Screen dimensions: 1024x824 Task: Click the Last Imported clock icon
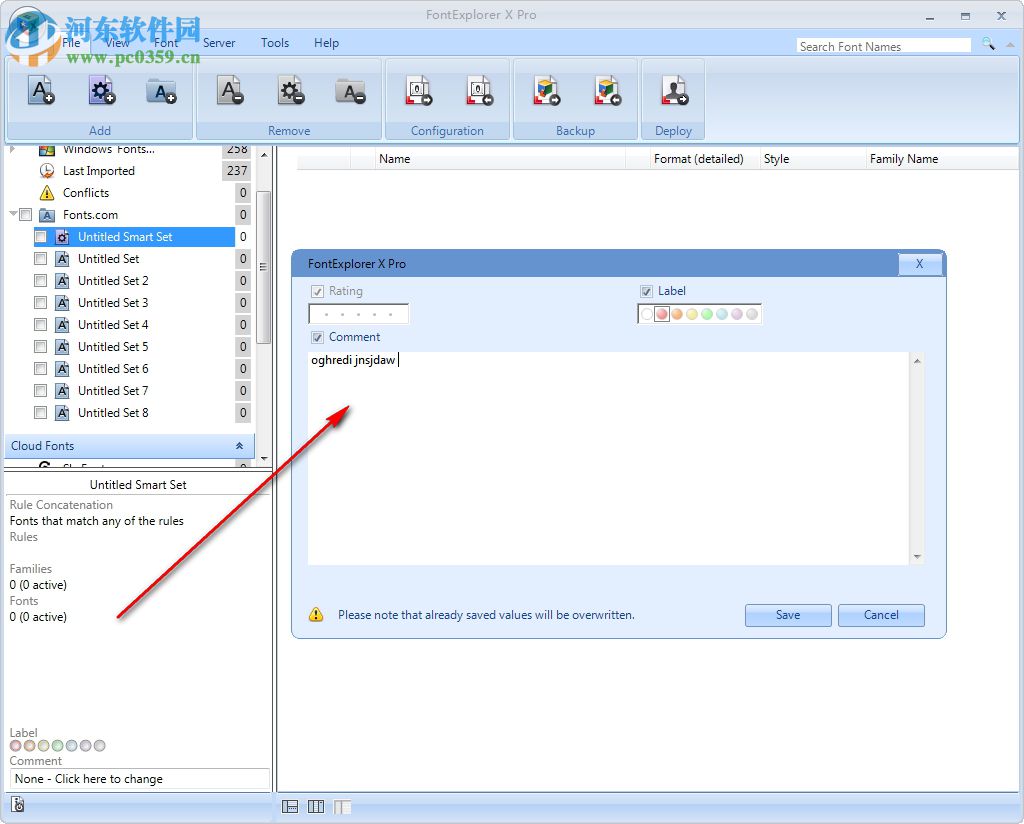[x=47, y=170]
